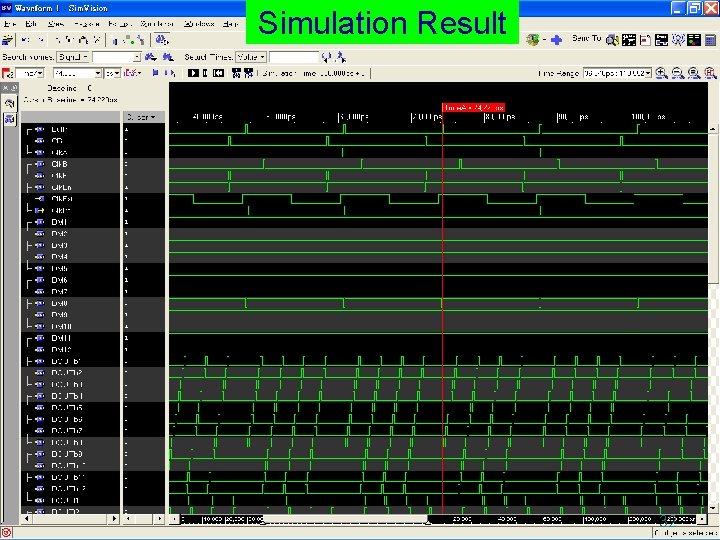The height and width of the screenshot is (540, 720).
Task: Click the copy toolbar icon
Action: (x=70, y=40)
